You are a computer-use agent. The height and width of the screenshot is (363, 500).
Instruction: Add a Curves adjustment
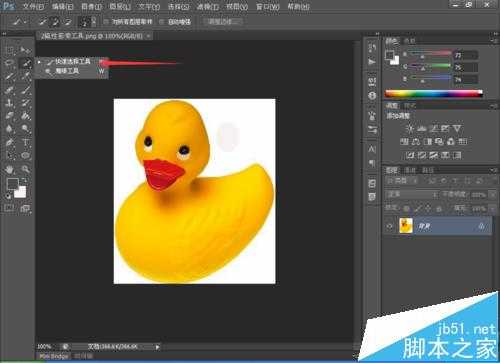(433, 128)
